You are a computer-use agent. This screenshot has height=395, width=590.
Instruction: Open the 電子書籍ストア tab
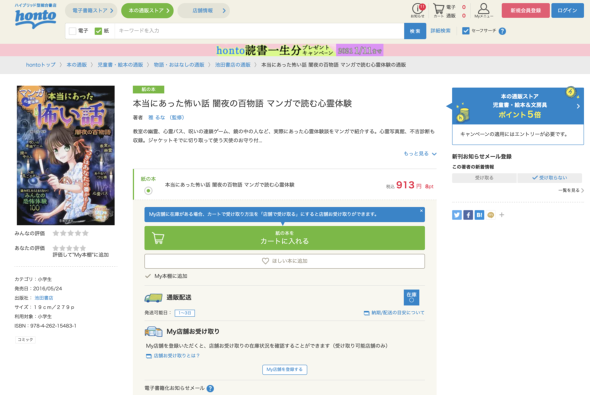point(91,11)
